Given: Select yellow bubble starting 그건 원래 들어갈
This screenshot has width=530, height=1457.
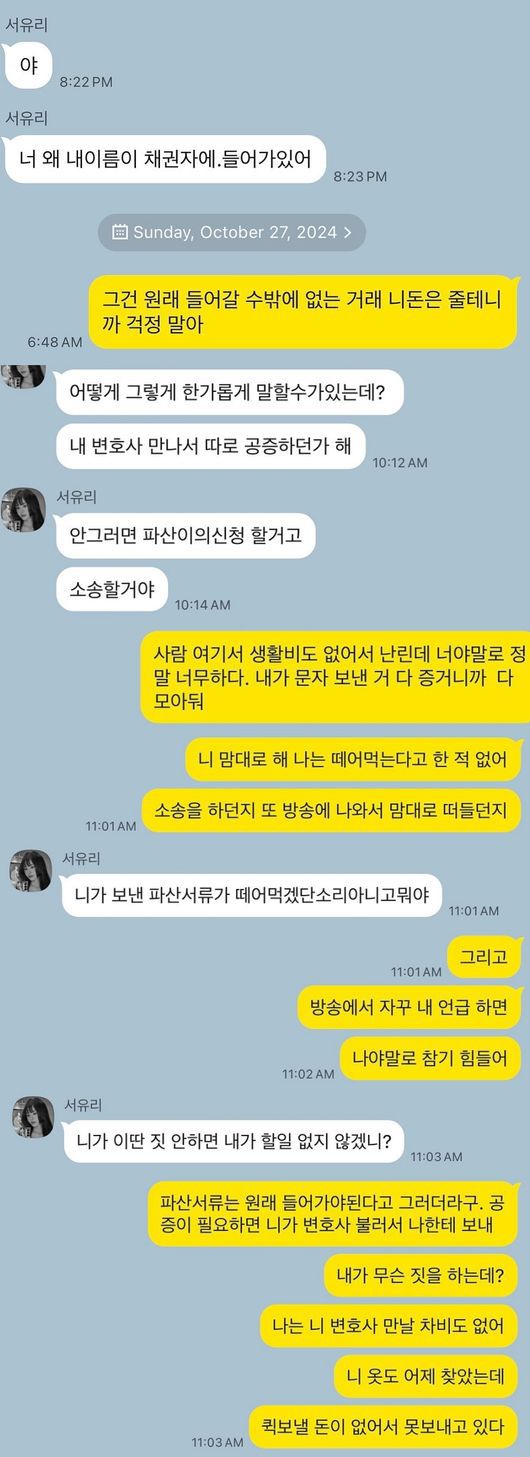Looking at the screenshot, I should coord(303,312).
